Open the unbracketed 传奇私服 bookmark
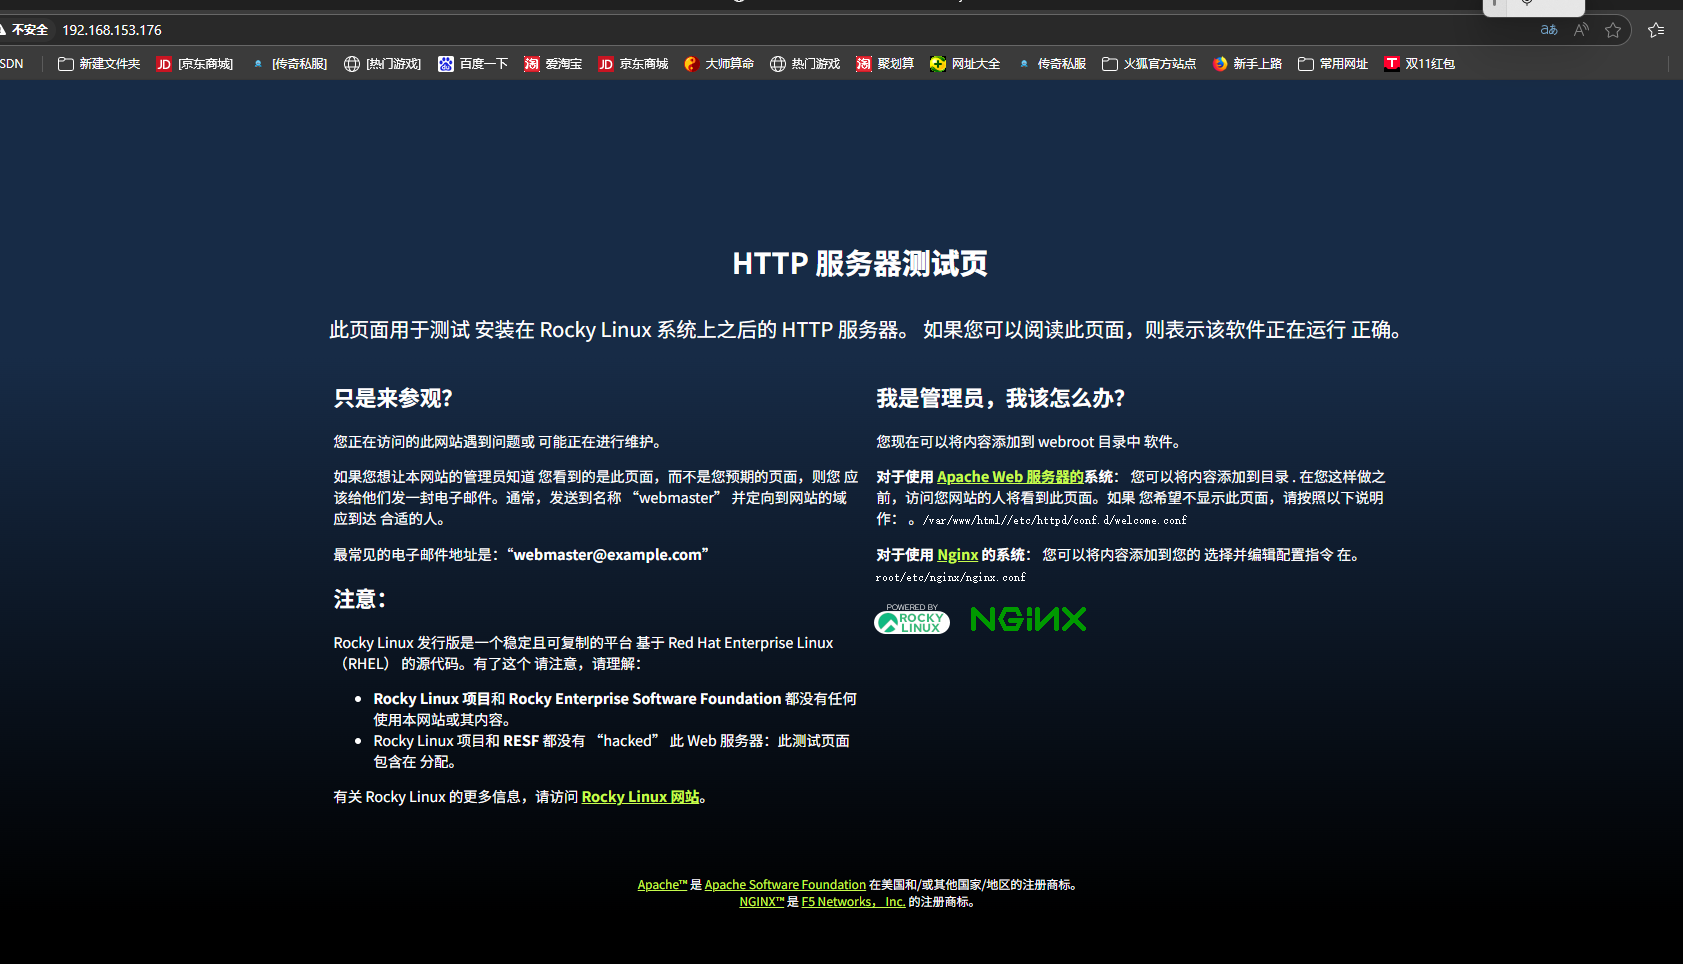The image size is (1683, 964). click(x=1052, y=64)
